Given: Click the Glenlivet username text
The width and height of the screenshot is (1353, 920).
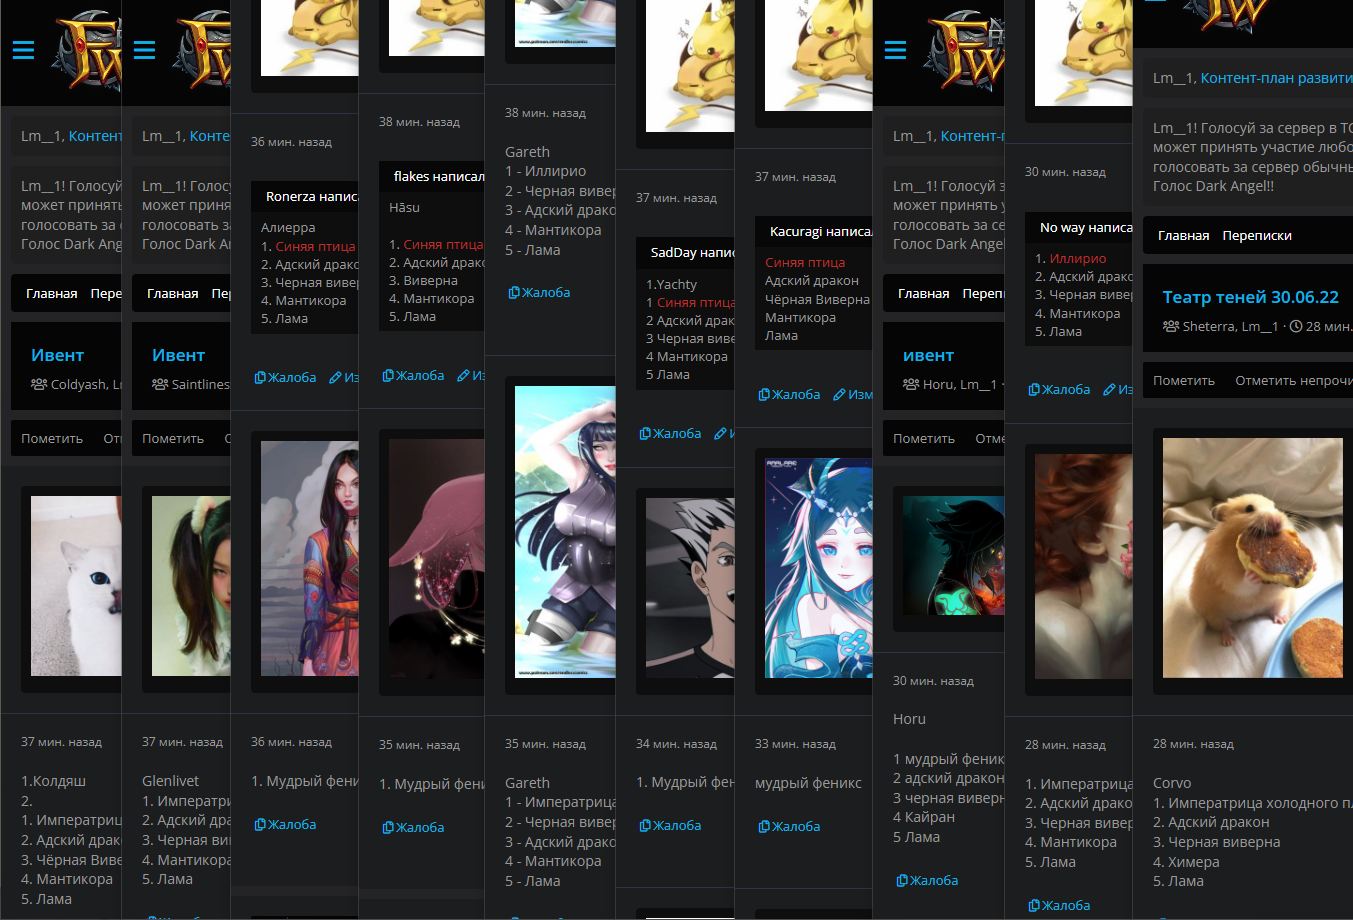Looking at the screenshot, I should (x=170, y=780).
